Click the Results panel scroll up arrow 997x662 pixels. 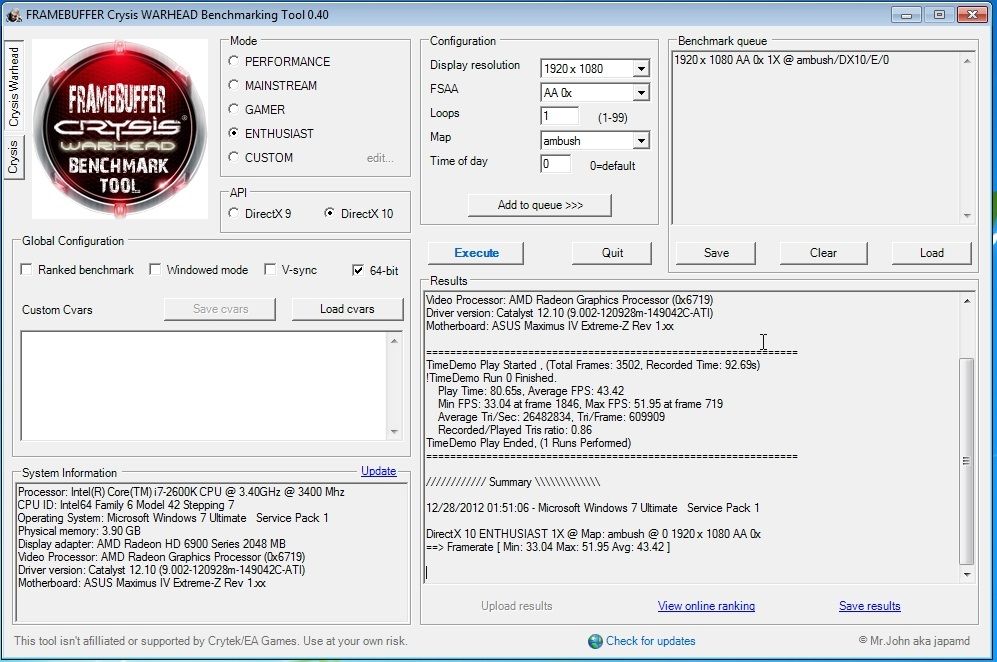[966, 301]
